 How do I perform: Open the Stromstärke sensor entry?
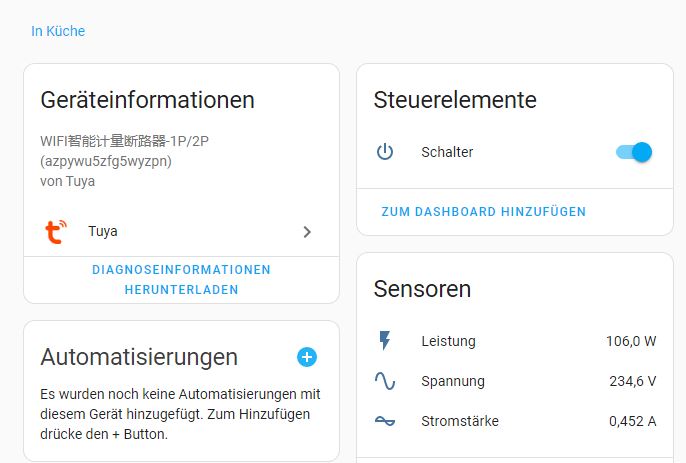click(460, 421)
